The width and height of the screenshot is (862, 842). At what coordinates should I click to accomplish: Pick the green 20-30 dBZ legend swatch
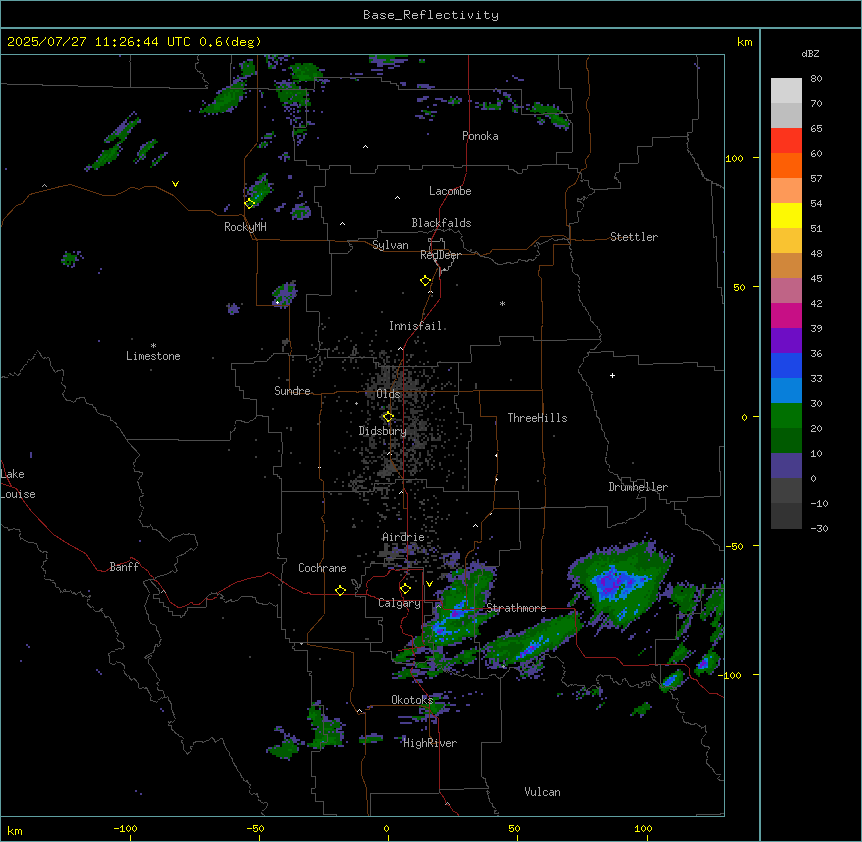click(786, 416)
